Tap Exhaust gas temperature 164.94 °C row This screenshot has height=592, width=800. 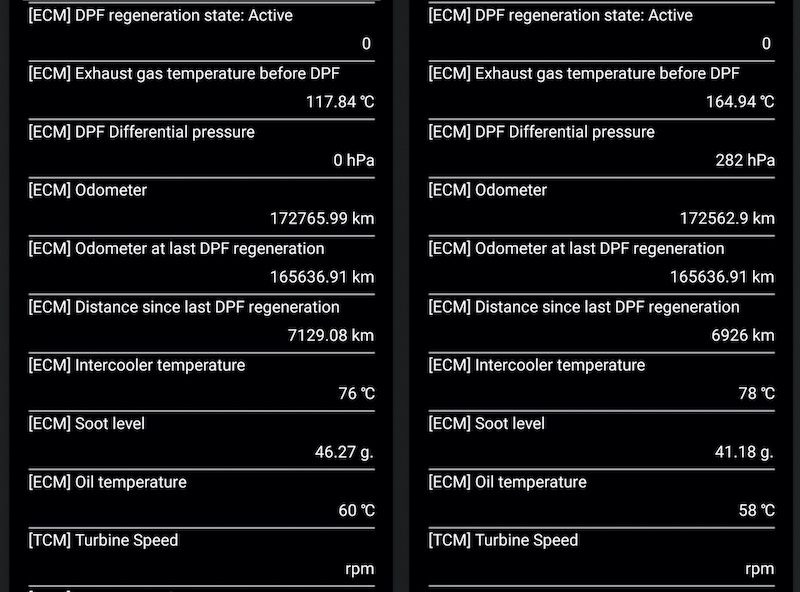click(x=602, y=90)
